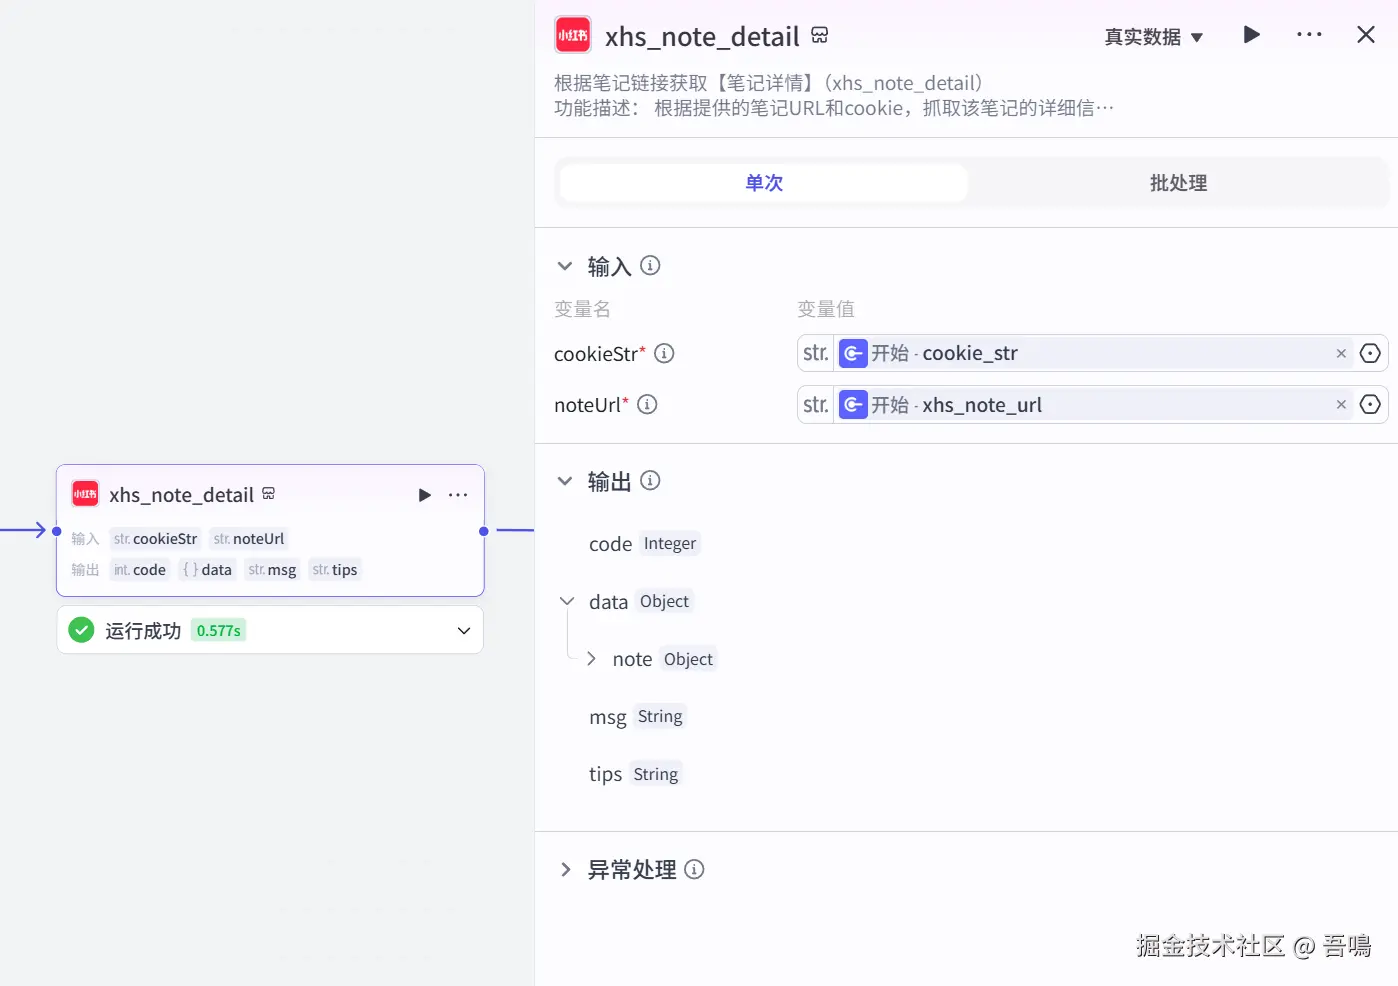Open the 真实数据 dropdown
1398x986 pixels.
1154,37
